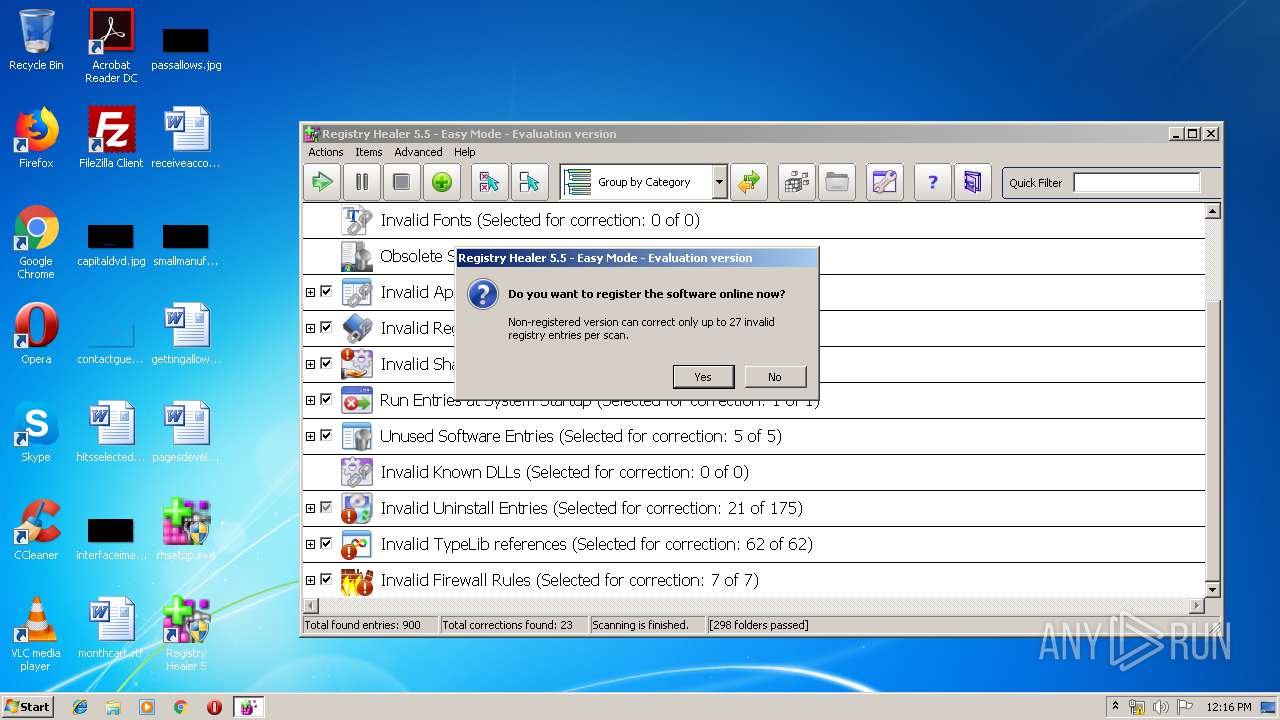Expand the Run Entries at System Startup node
Viewport: 1280px width, 720px height.
tap(310, 400)
